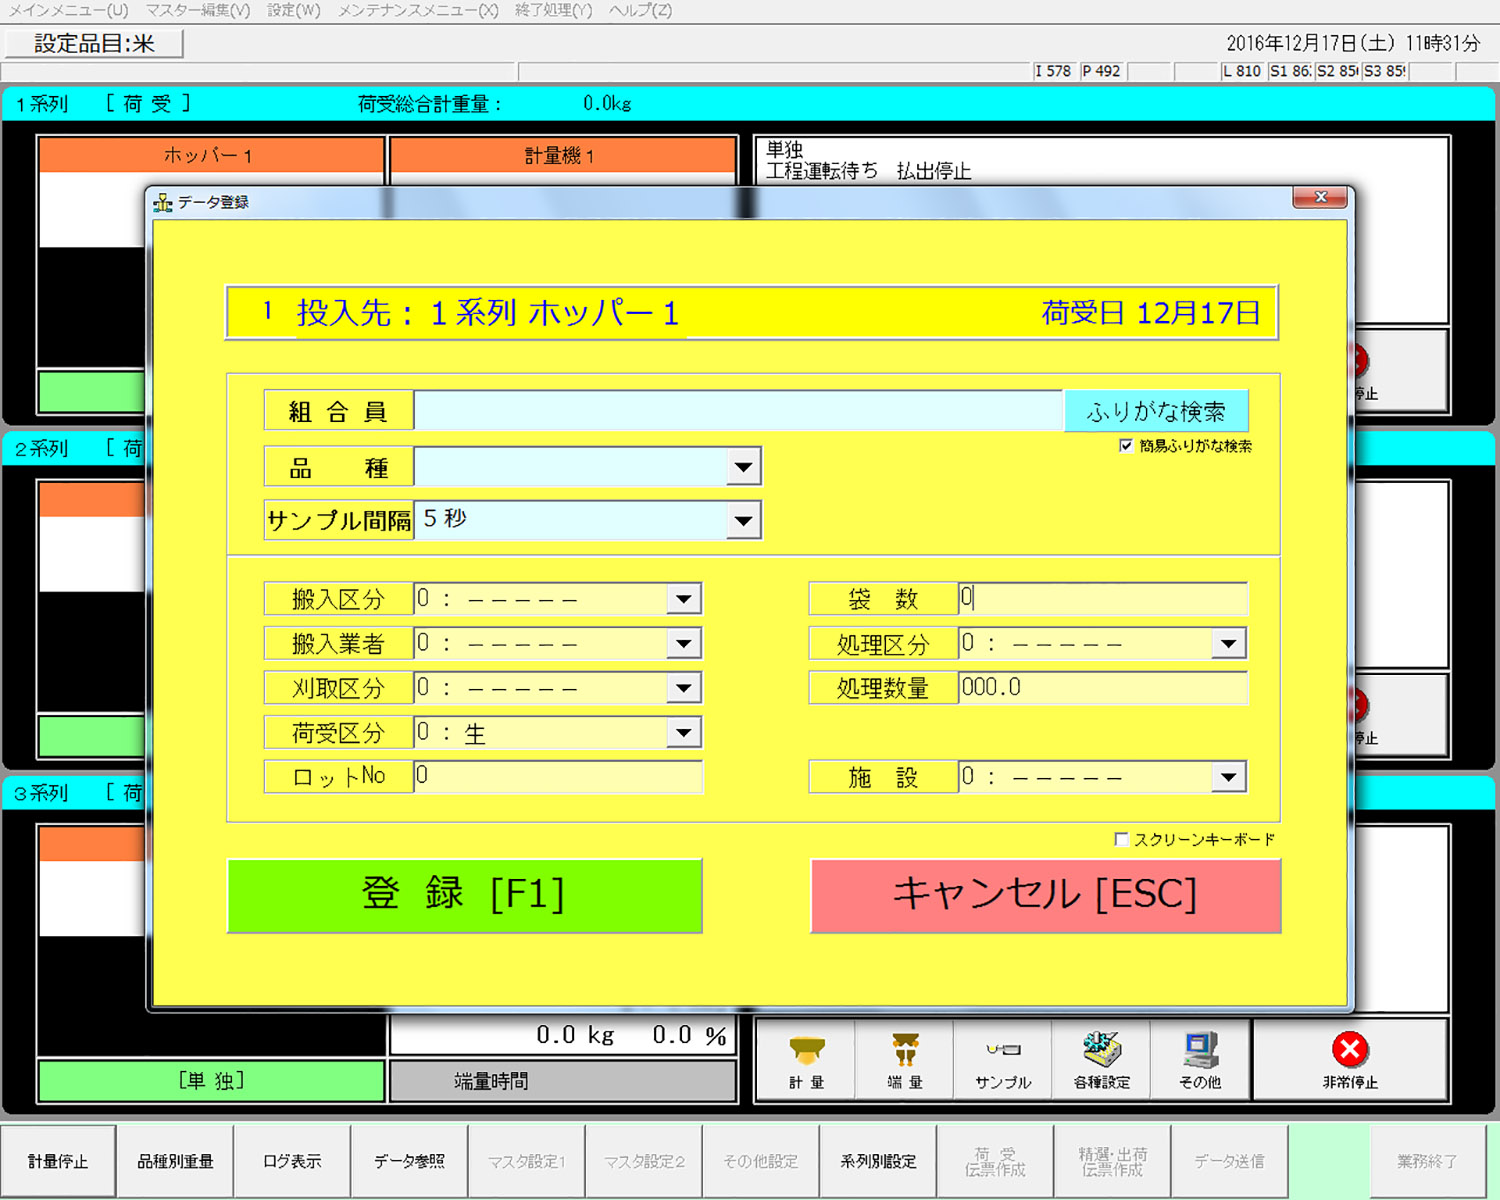This screenshot has height=1200, width=1500.
Task: Click the 投入先：1系列 ホッパー1 text
Action: click(x=488, y=313)
